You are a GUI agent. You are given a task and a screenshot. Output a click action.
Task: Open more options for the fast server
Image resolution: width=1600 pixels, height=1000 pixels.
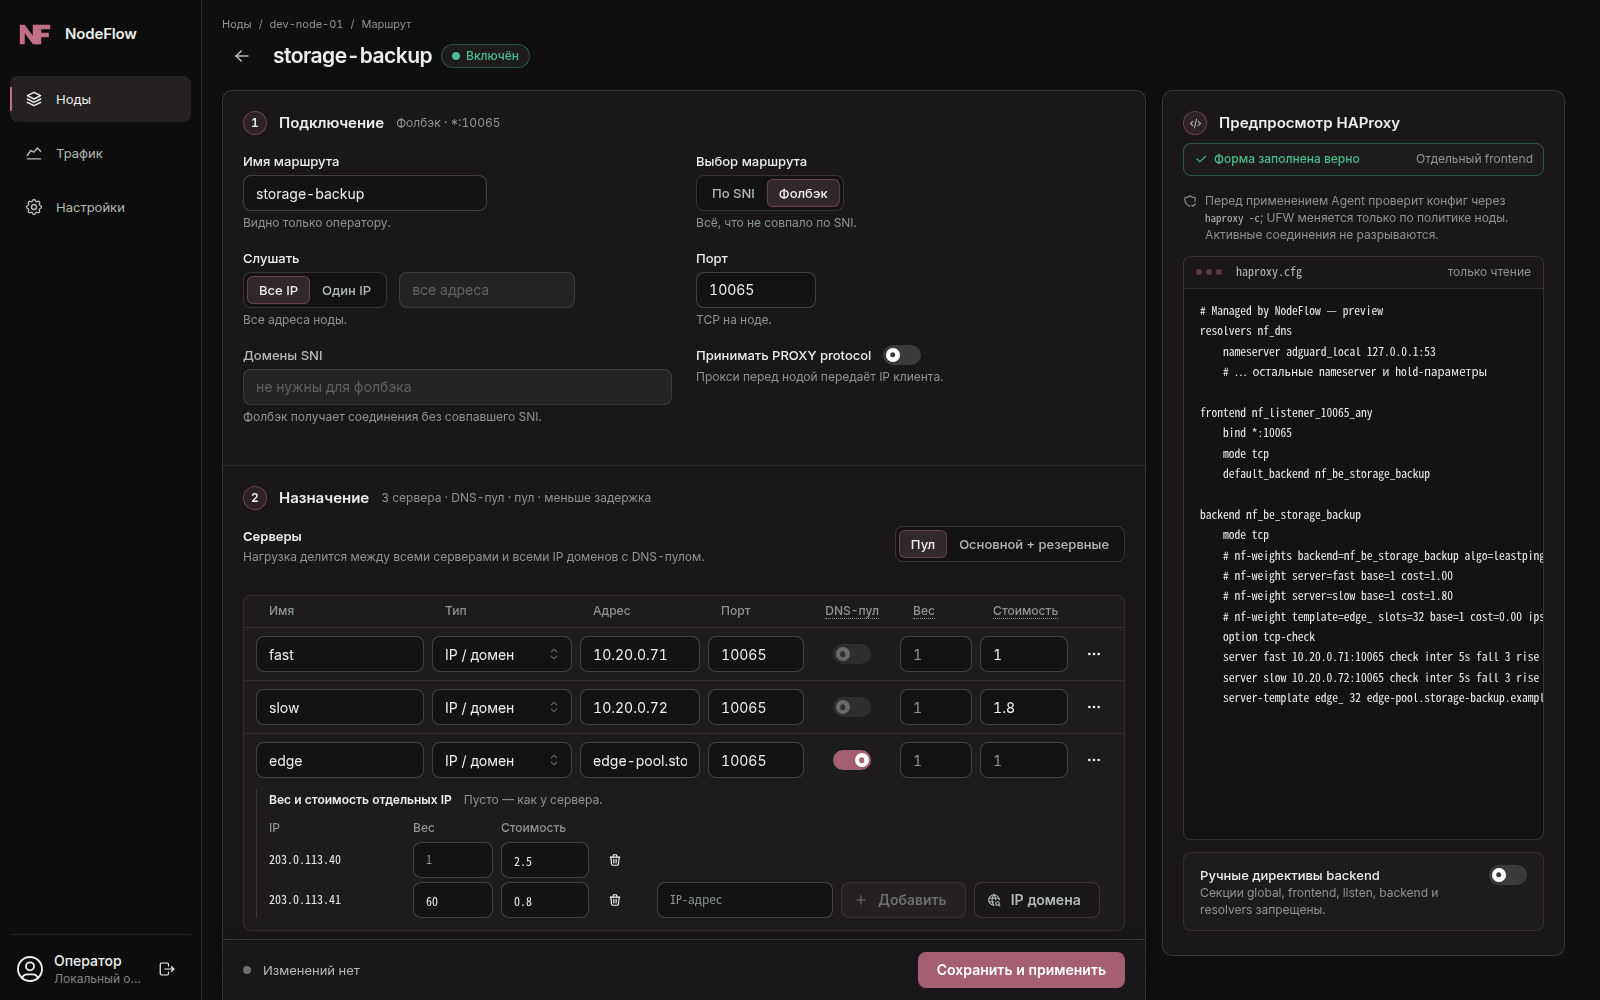click(1094, 654)
